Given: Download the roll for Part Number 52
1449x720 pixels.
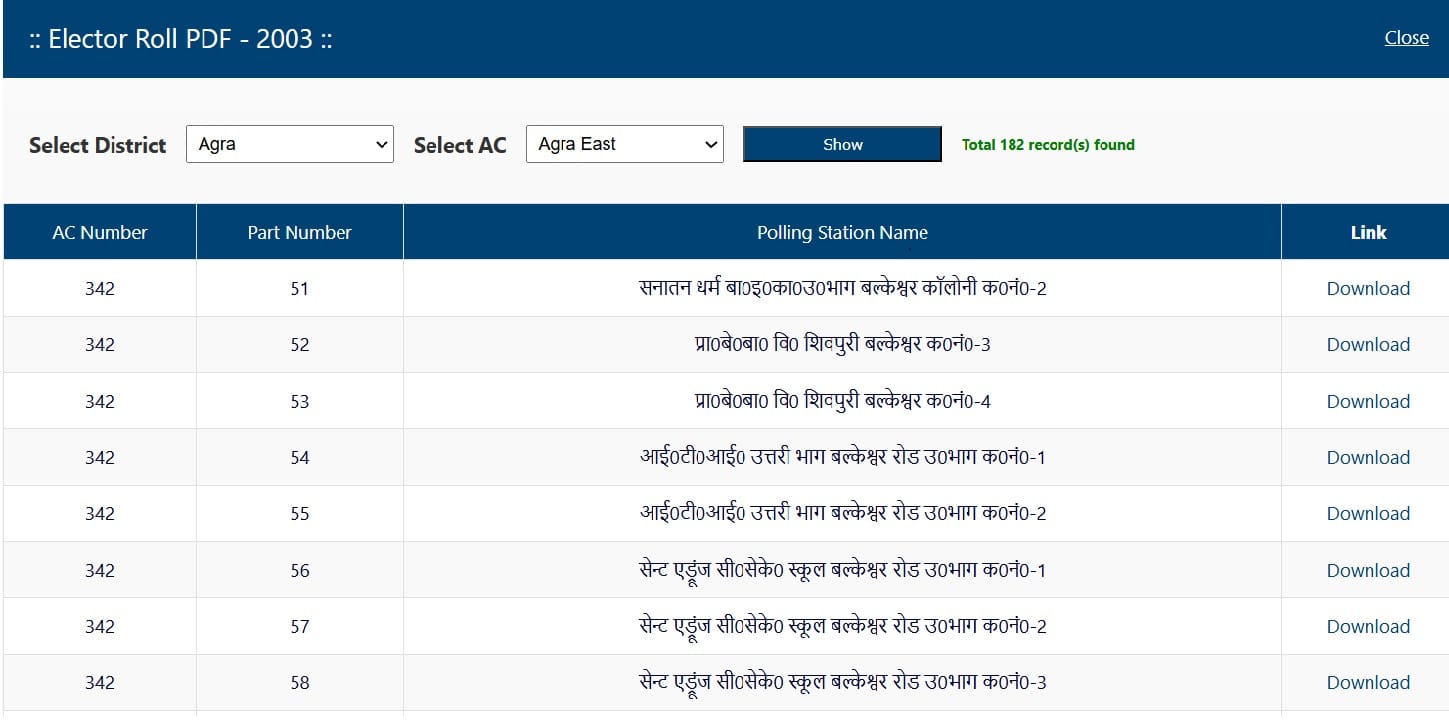Looking at the screenshot, I should coord(1368,344).
